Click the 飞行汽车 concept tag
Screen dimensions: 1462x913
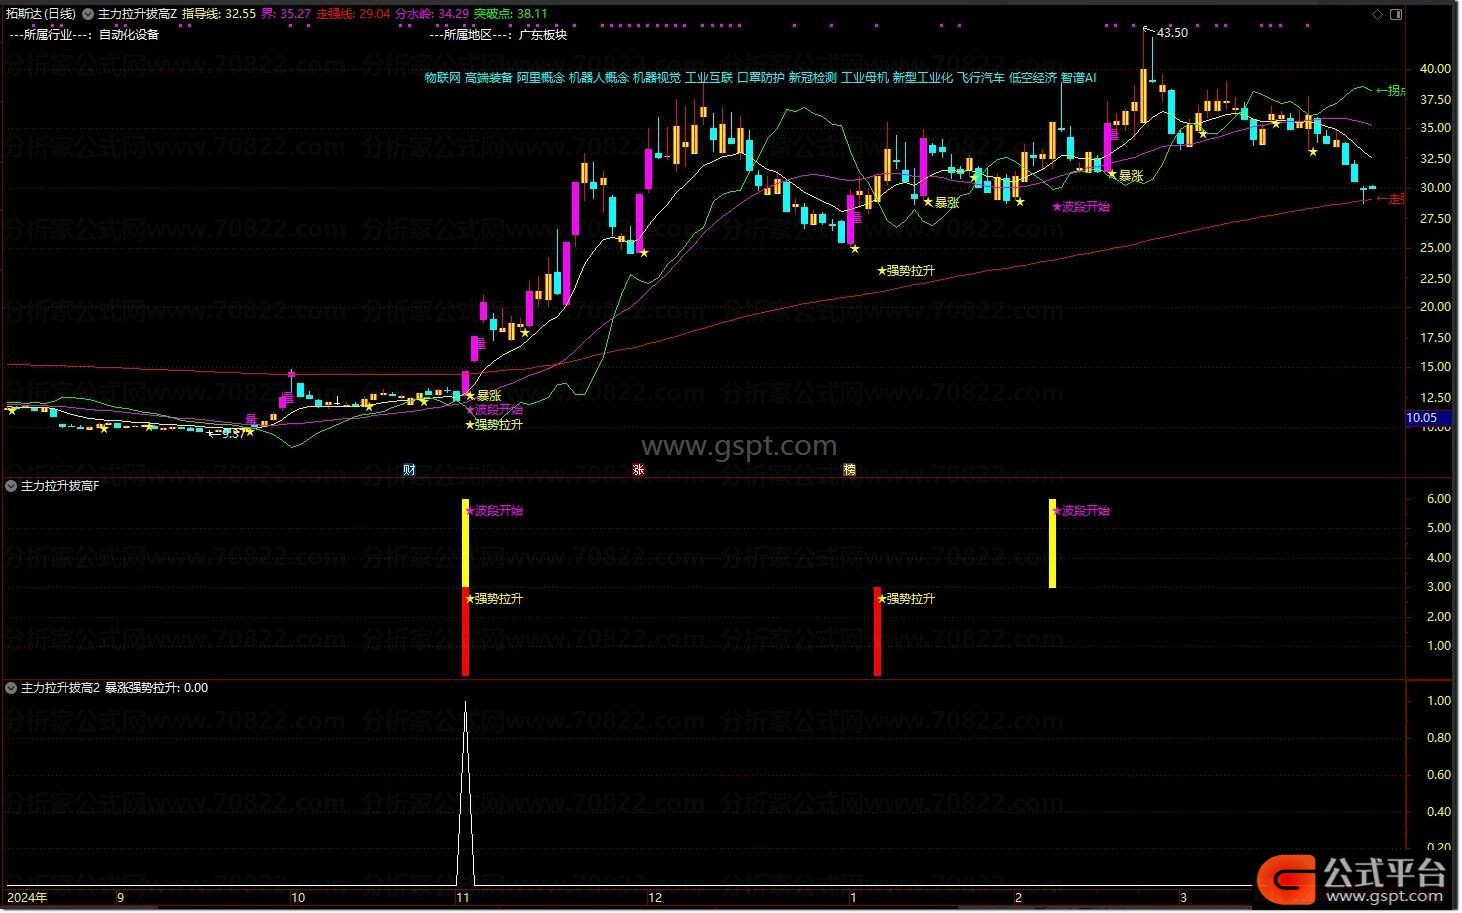(980, 77)
